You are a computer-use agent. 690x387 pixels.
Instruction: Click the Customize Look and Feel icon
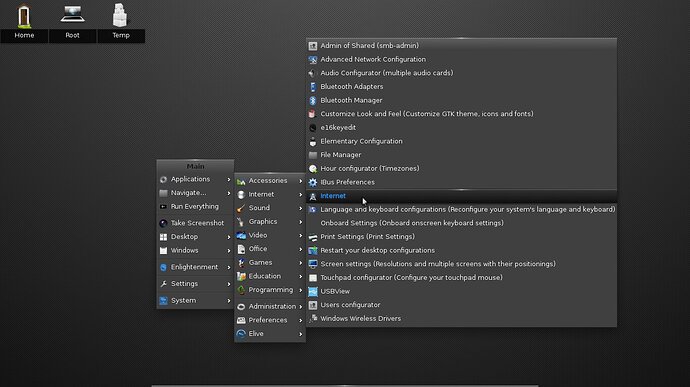pos(312,114)
